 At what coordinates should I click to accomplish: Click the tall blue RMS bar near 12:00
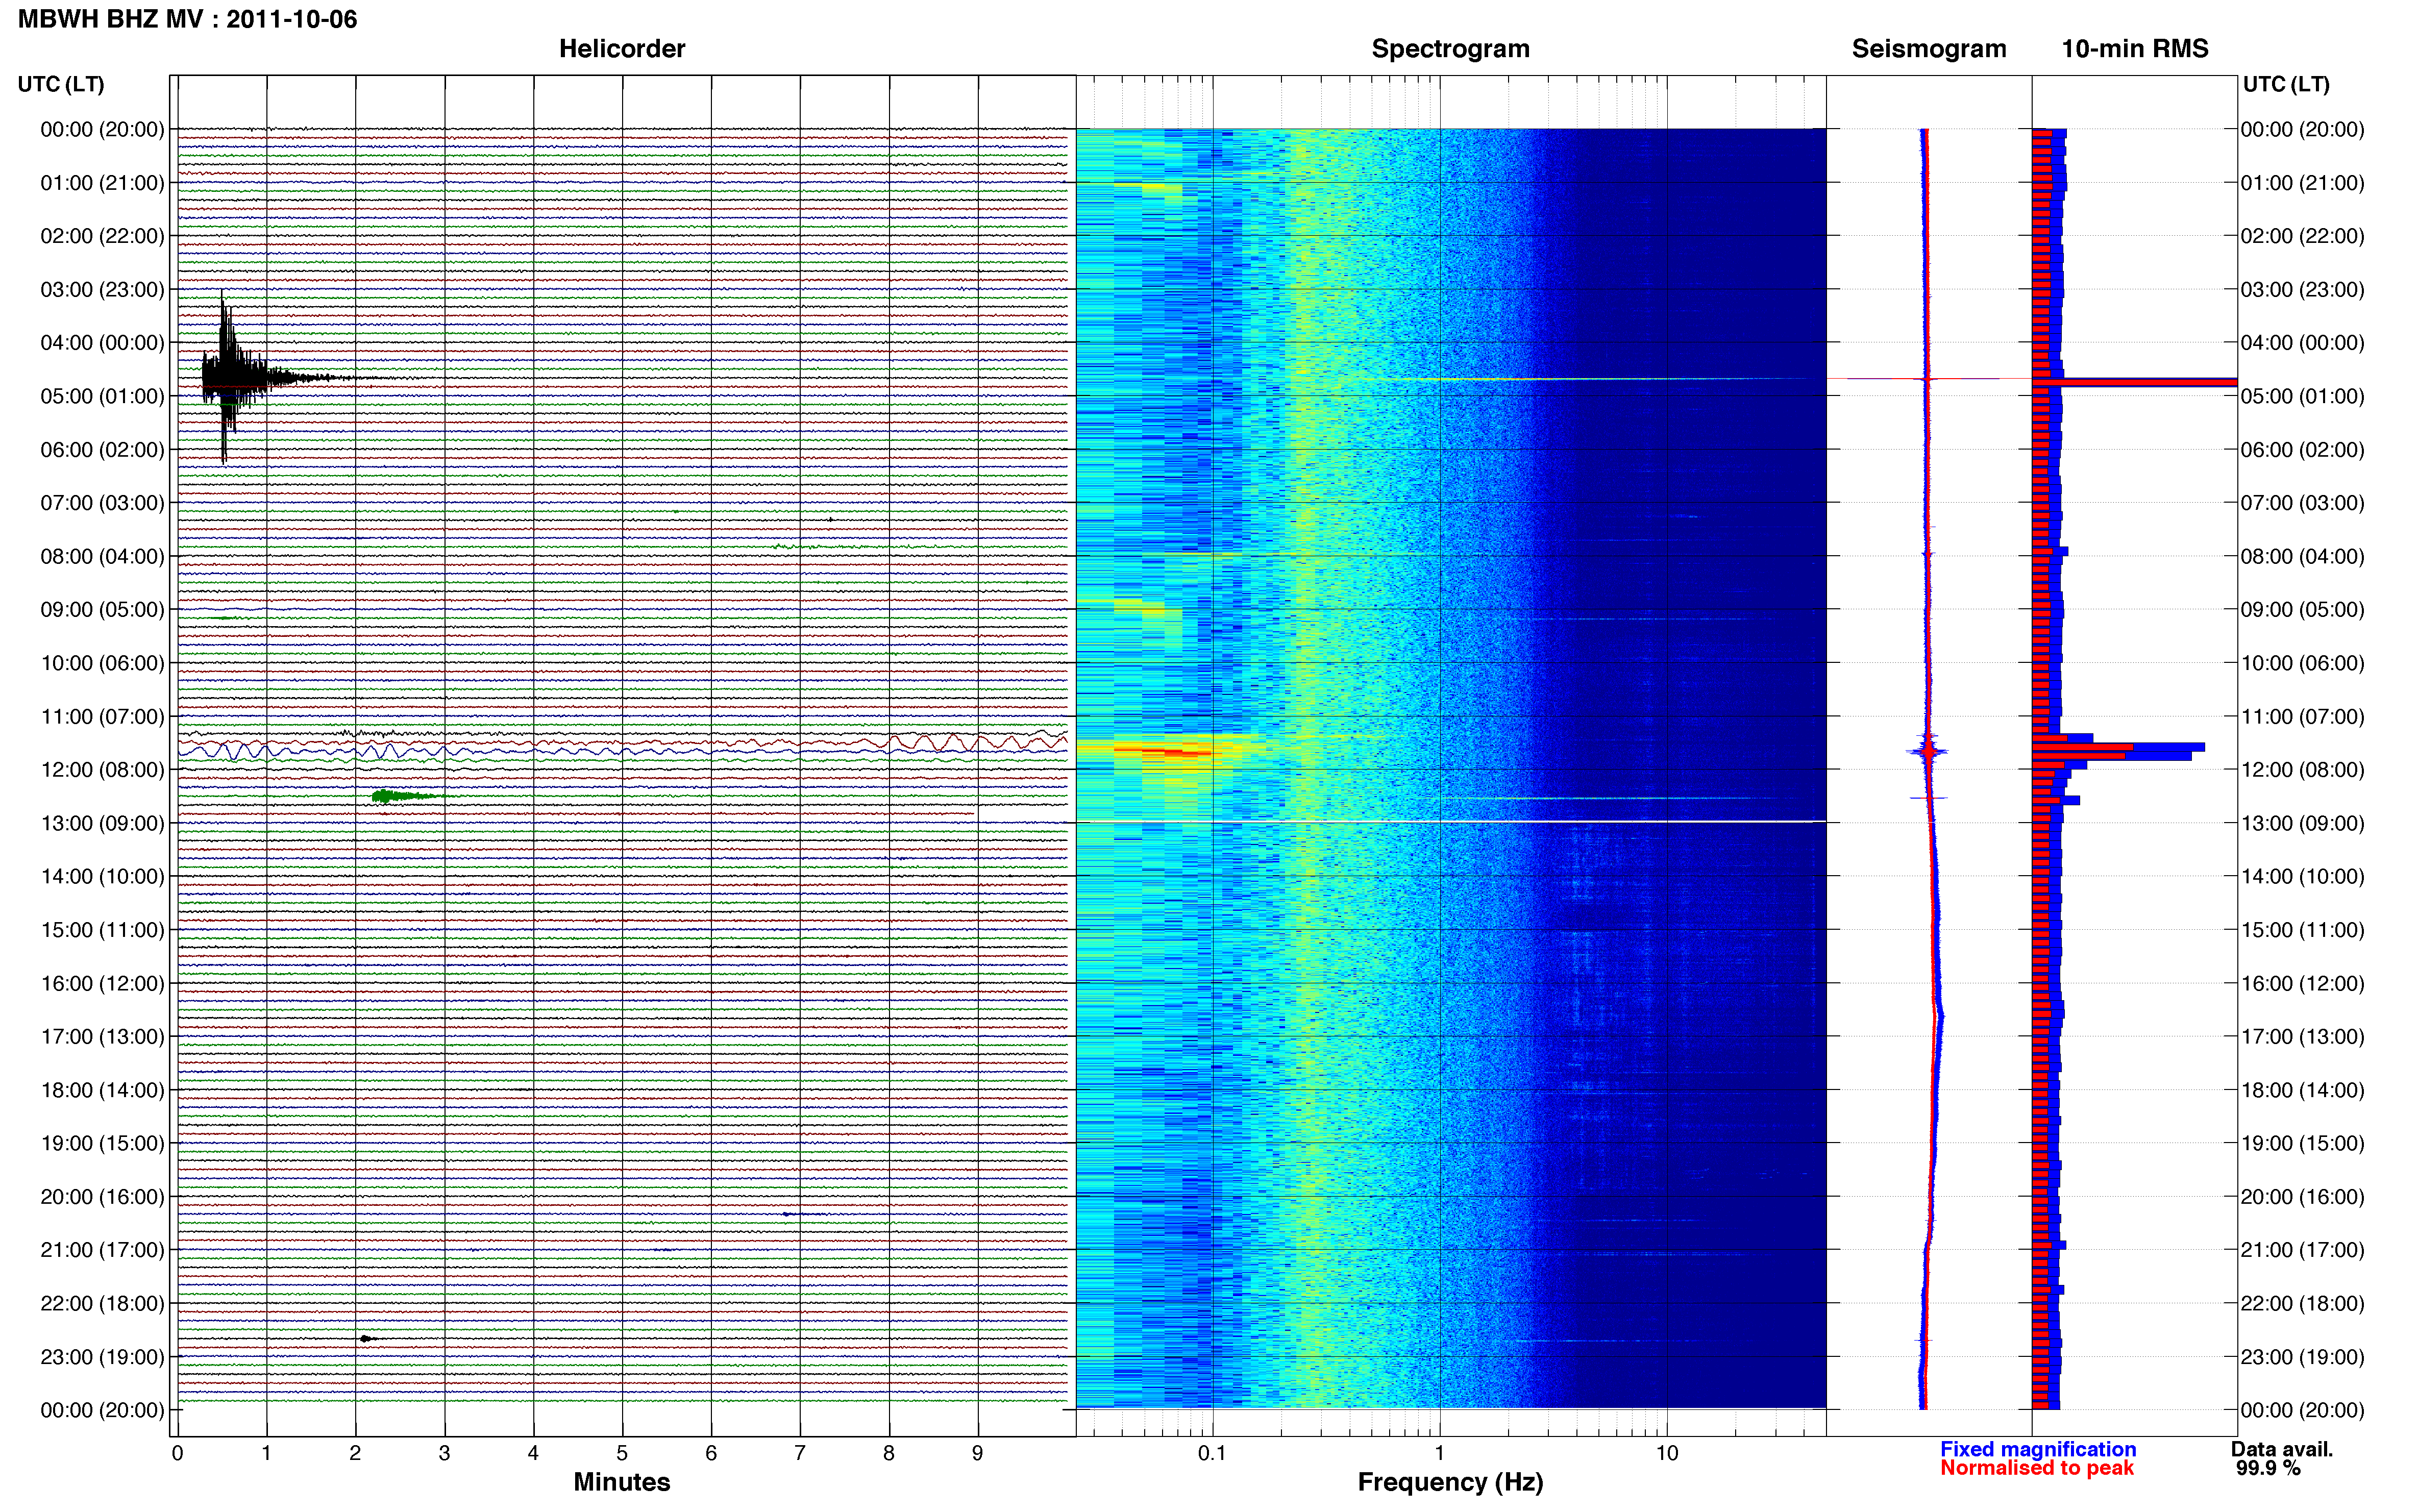(x=2119, y=747)
